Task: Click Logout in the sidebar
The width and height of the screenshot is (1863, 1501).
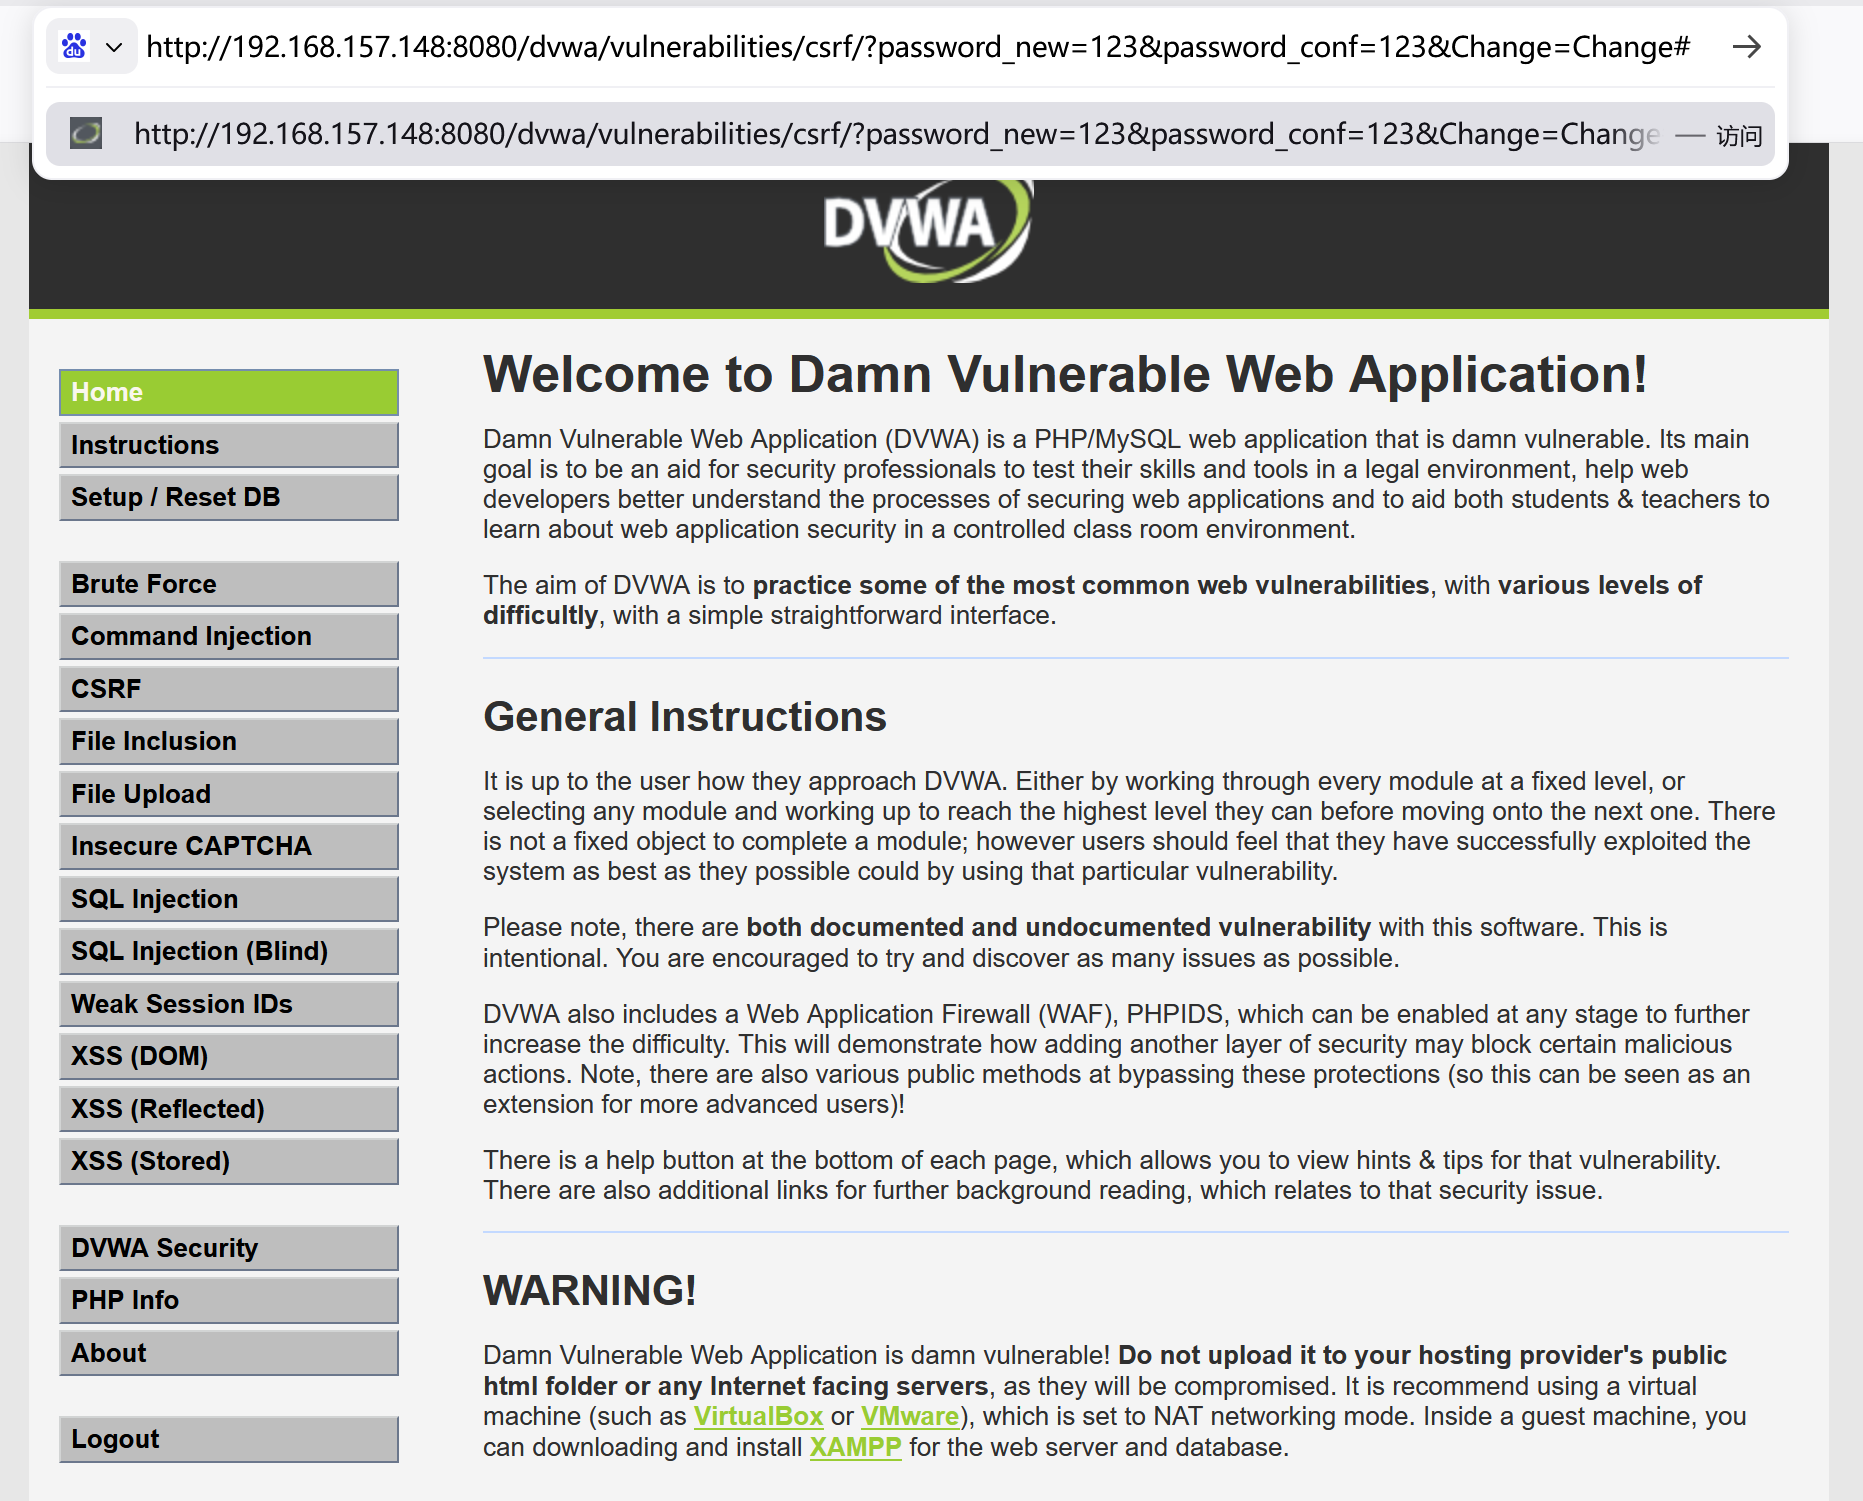Action: (229, 1439)
